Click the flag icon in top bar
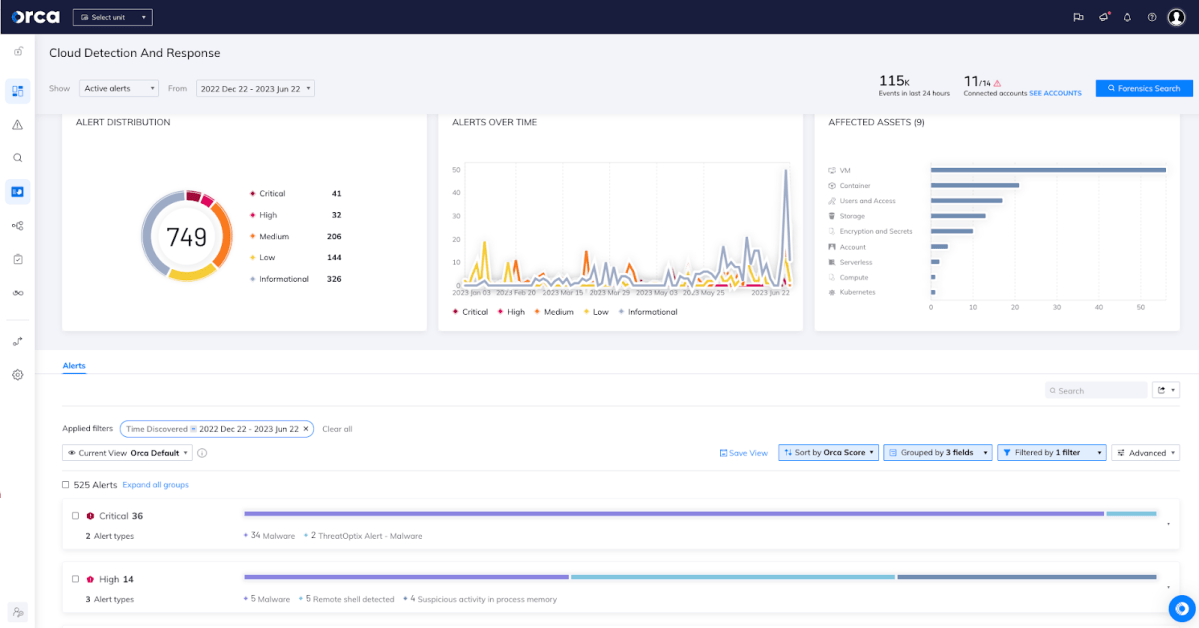The width and height of the screenshot is (1199, 628). coord(1078,17)
